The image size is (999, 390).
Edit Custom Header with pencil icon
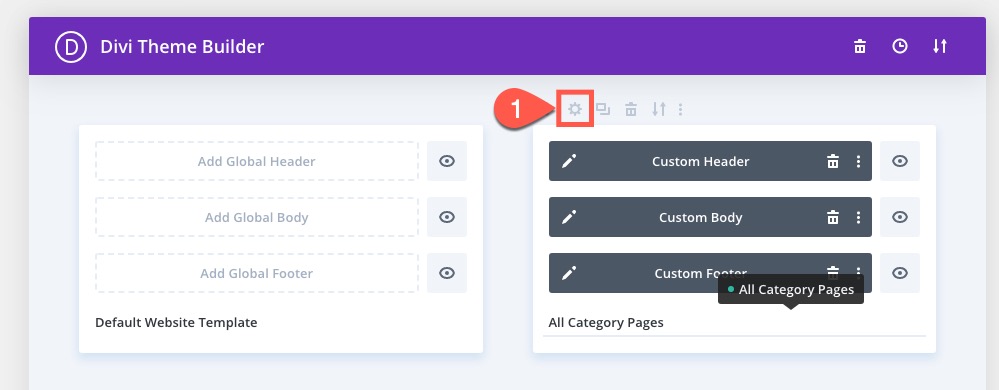pos(569,161)
